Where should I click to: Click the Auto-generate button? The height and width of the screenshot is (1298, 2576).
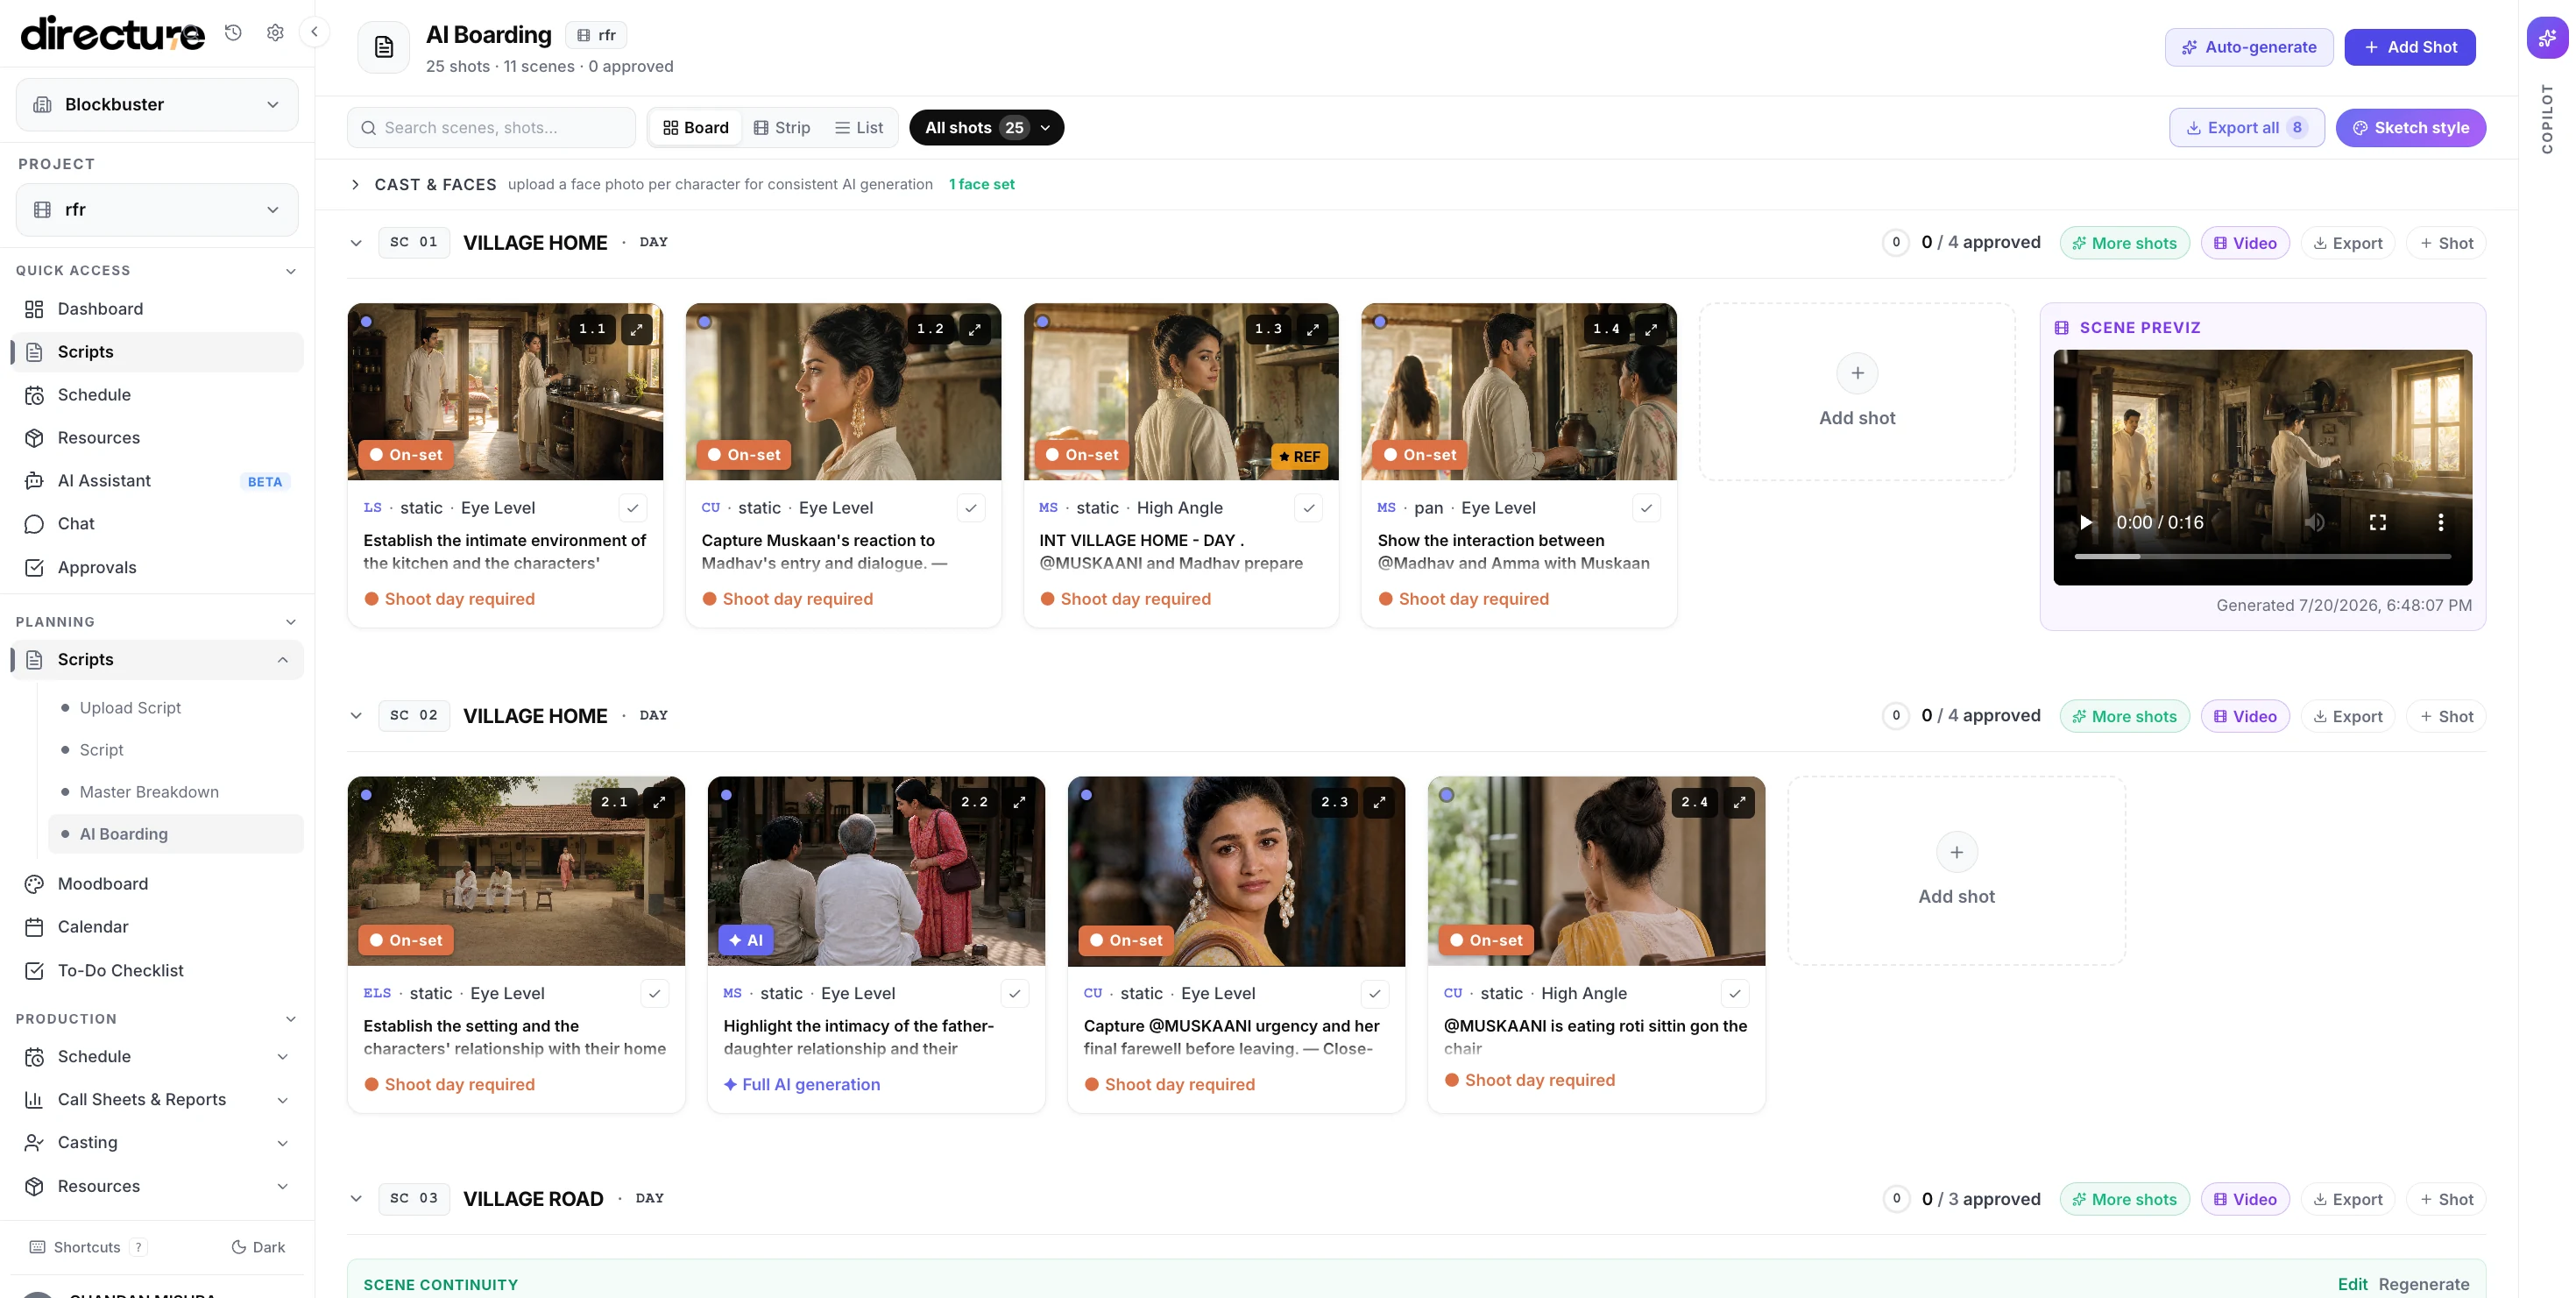coord(2249,47)
